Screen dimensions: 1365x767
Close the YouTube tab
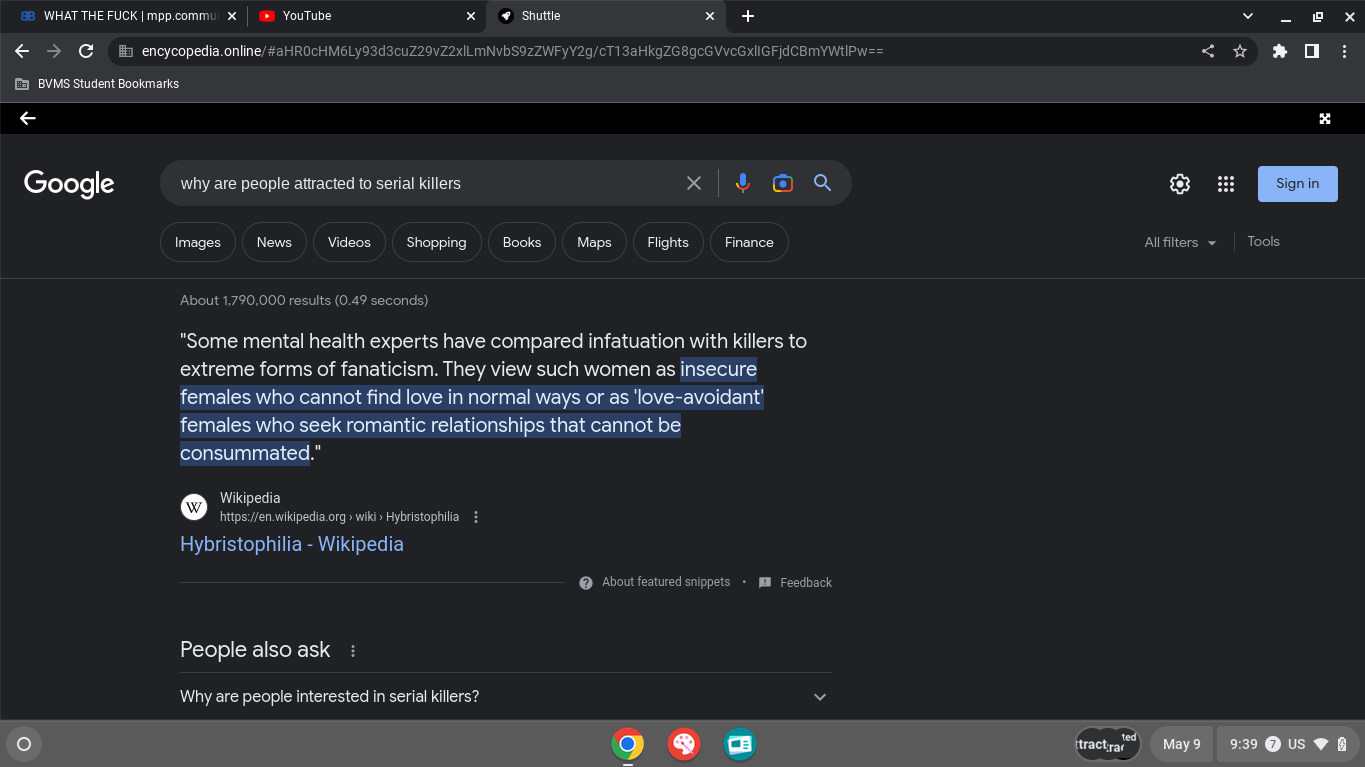pos(471,16)
